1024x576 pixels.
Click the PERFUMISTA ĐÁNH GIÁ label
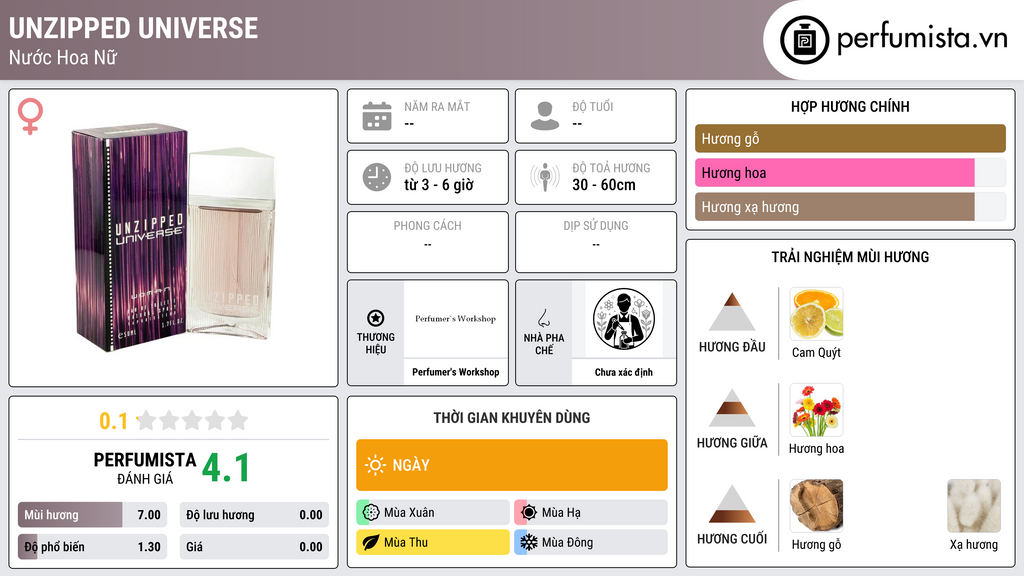[x=145, y=468]
